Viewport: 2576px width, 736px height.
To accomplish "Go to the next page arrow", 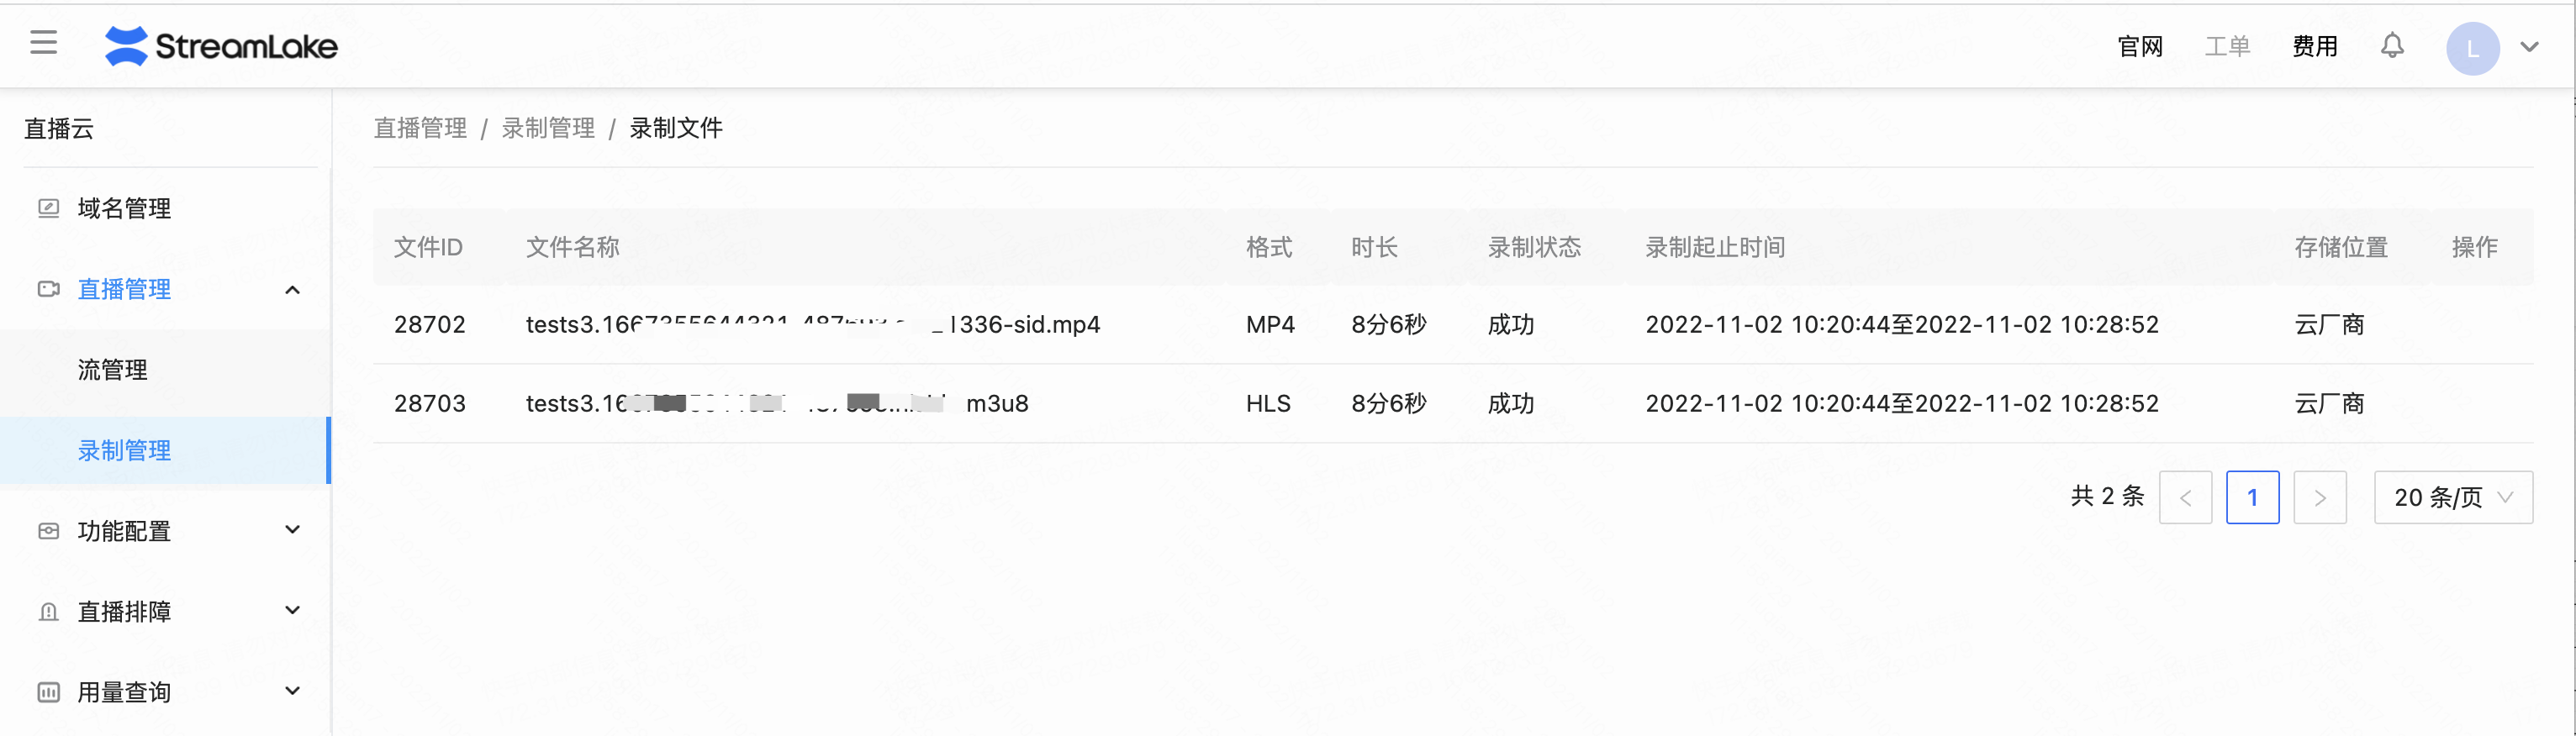I will tap(2319, 497).
